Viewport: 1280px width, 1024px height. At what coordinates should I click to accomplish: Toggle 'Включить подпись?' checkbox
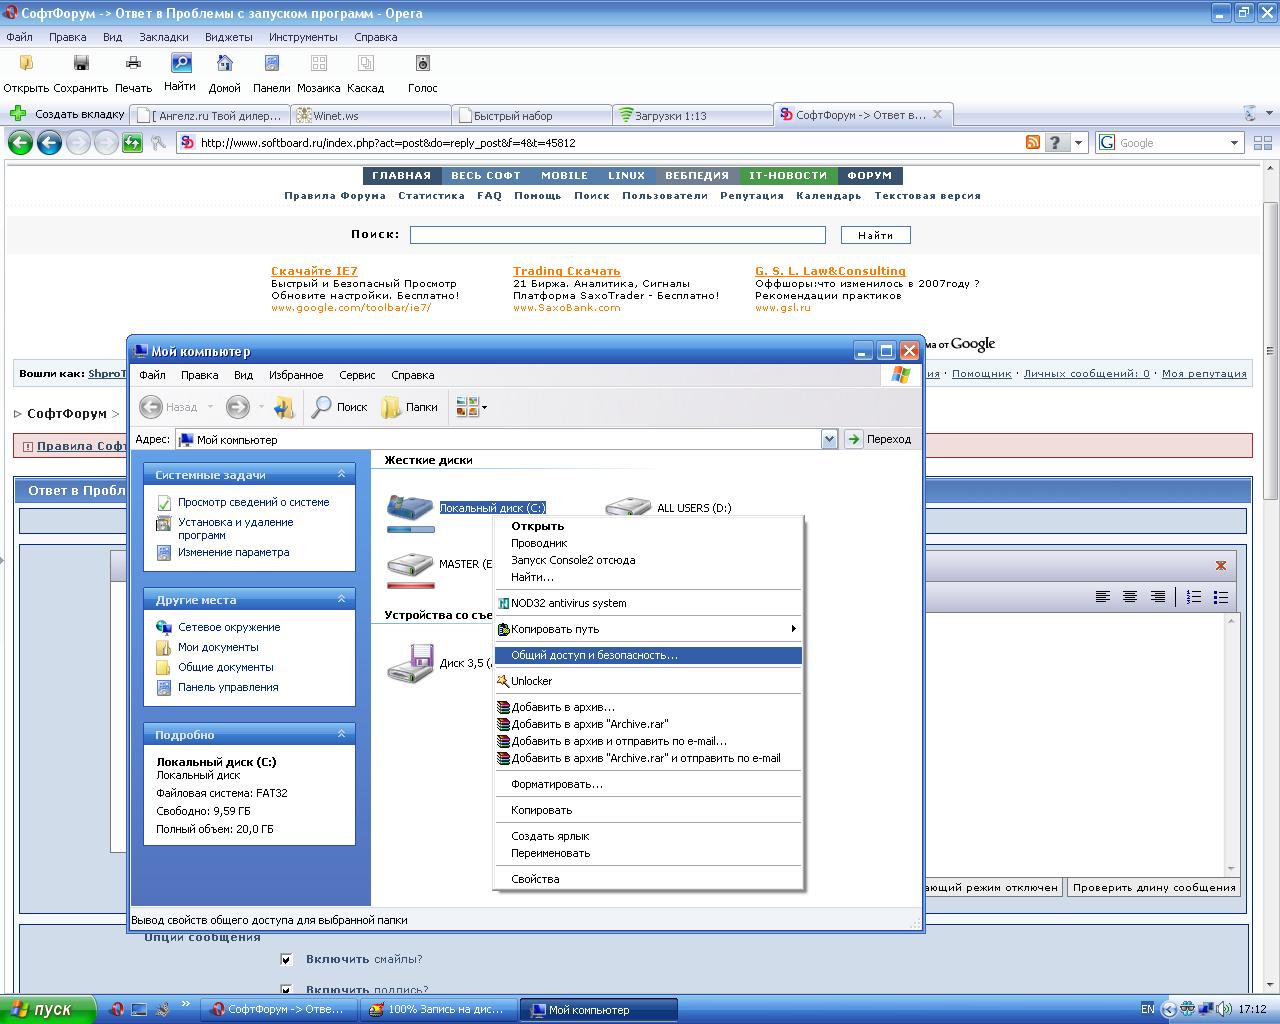coord(286,990)
